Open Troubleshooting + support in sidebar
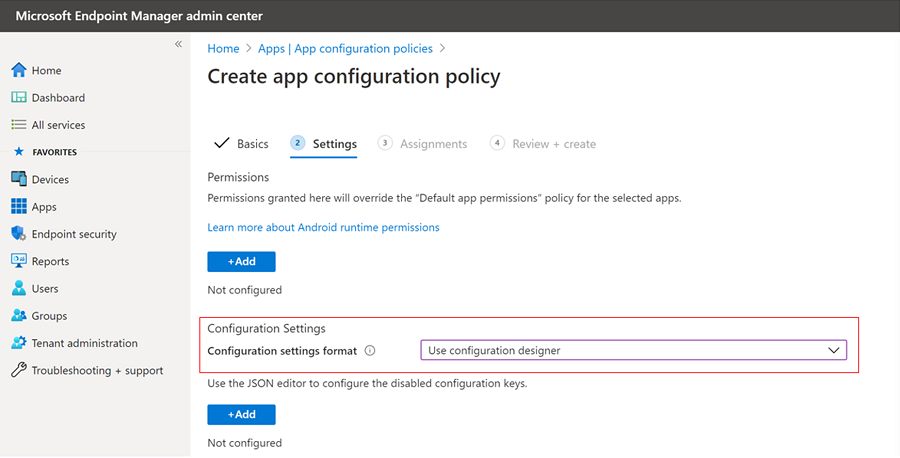900x458 pixels. coord(97,370)
